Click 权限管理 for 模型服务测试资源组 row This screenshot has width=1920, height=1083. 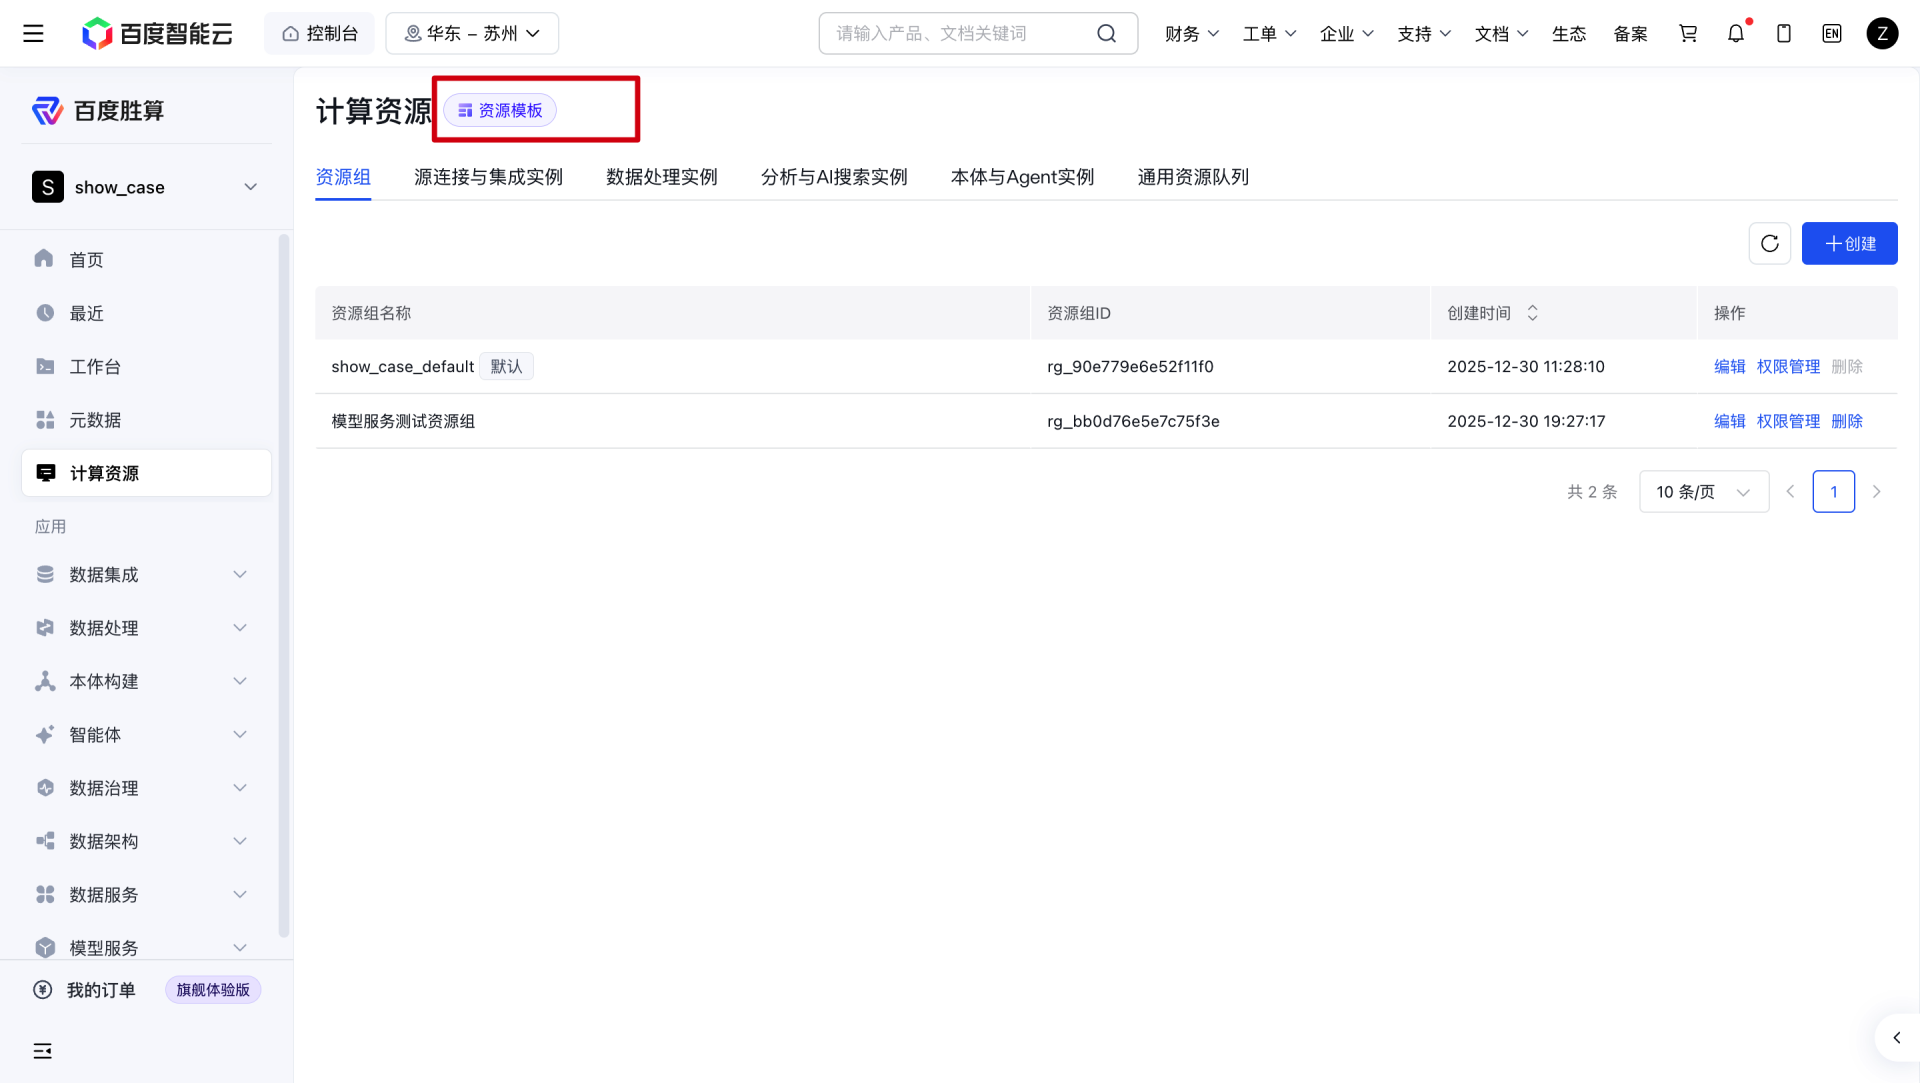(x=1788, y=421)
